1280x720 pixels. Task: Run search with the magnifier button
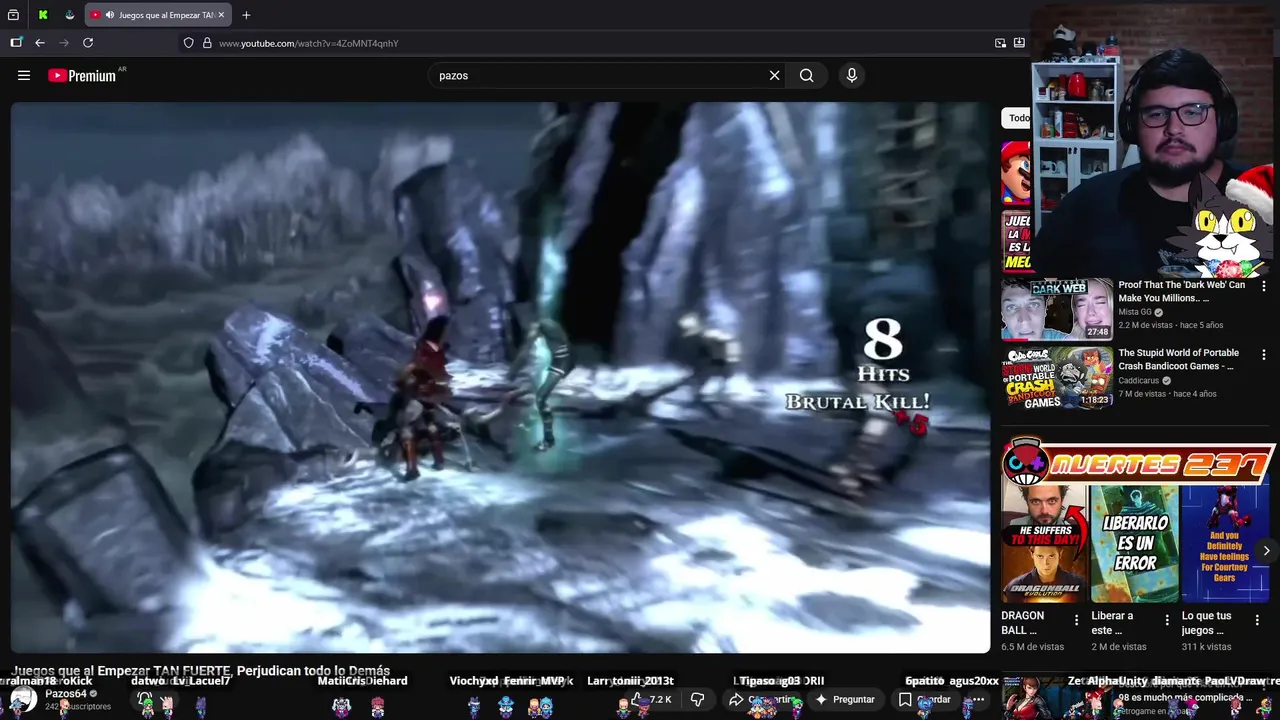click(806, 75)
